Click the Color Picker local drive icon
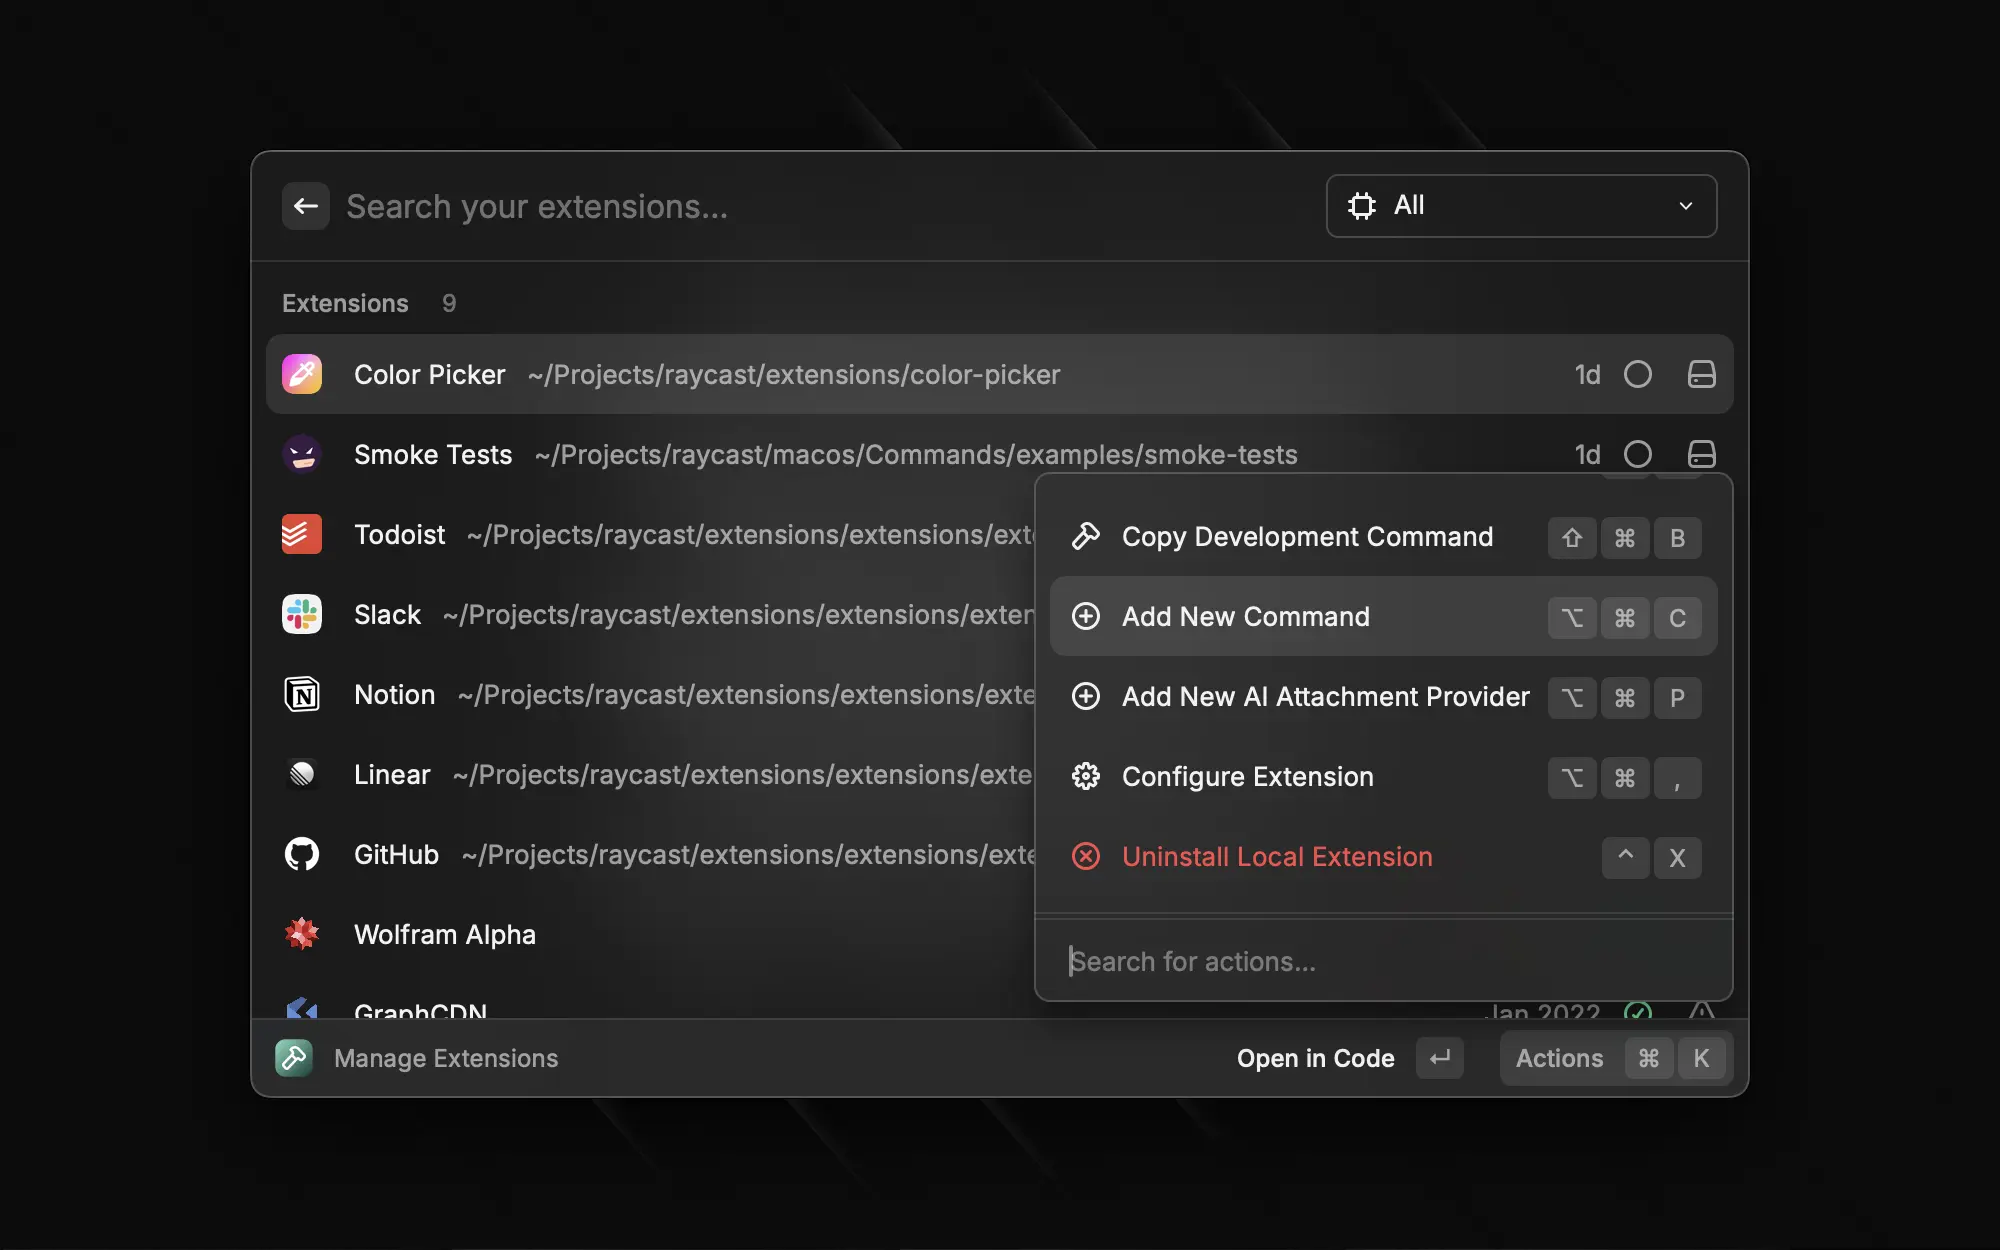 tap(1701, 374)
